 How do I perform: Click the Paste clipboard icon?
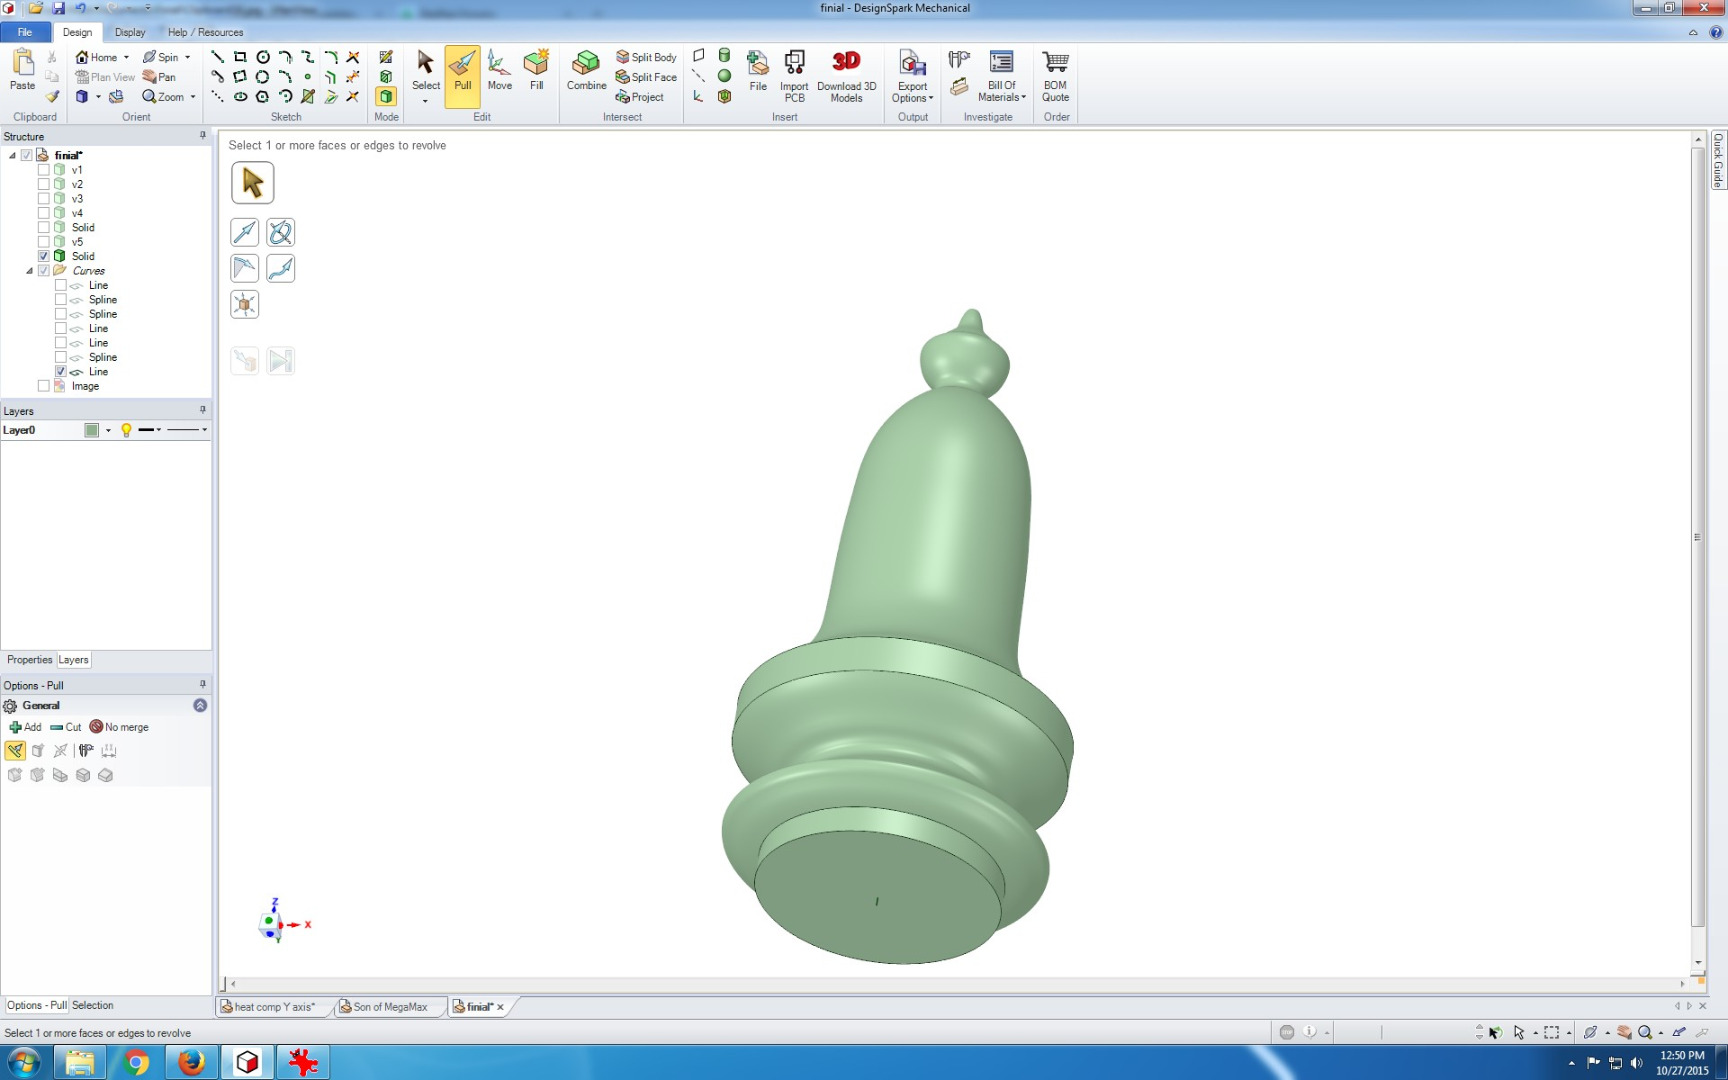pos(22,70)
